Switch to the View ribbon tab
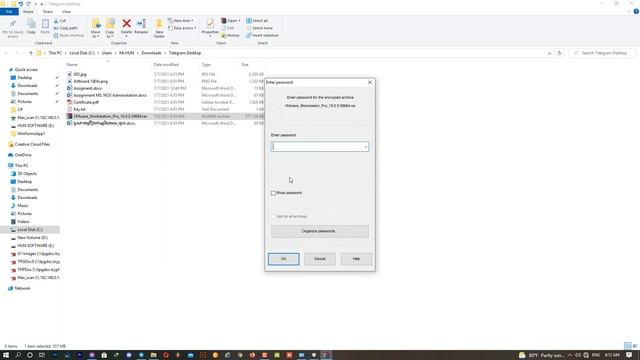The image size is (640, 360). click(x=66, y=12)
